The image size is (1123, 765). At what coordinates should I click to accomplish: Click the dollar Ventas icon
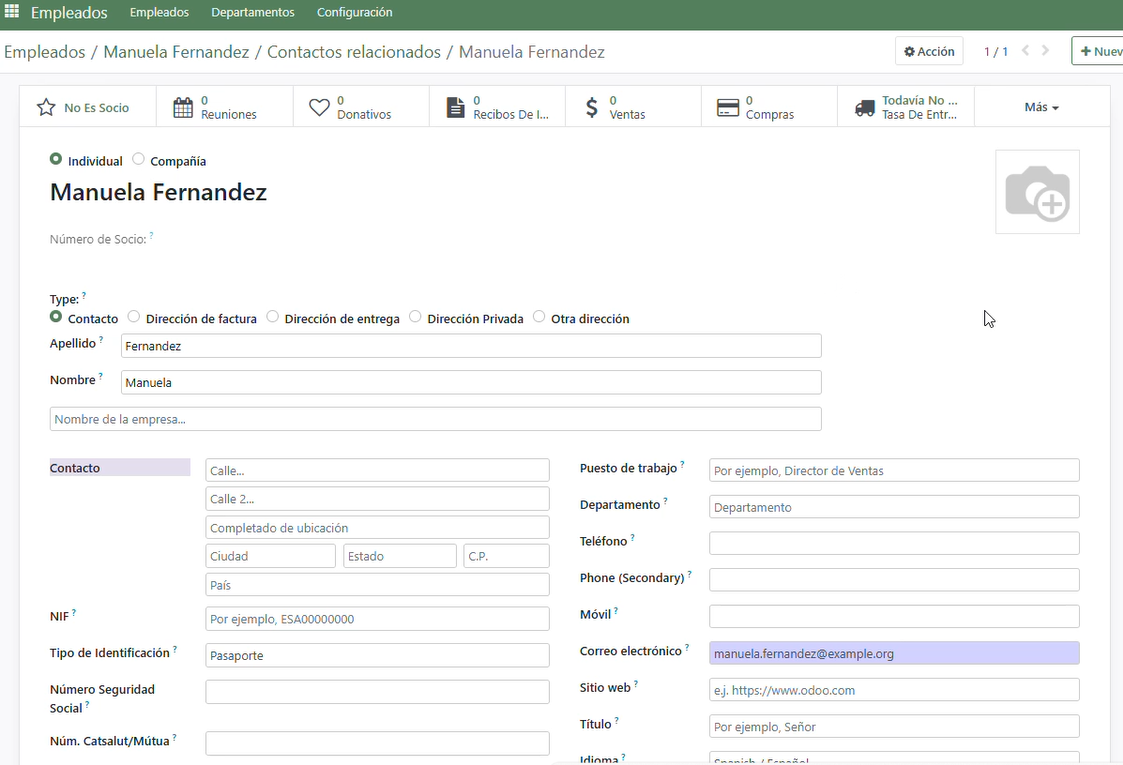point(592,107)
